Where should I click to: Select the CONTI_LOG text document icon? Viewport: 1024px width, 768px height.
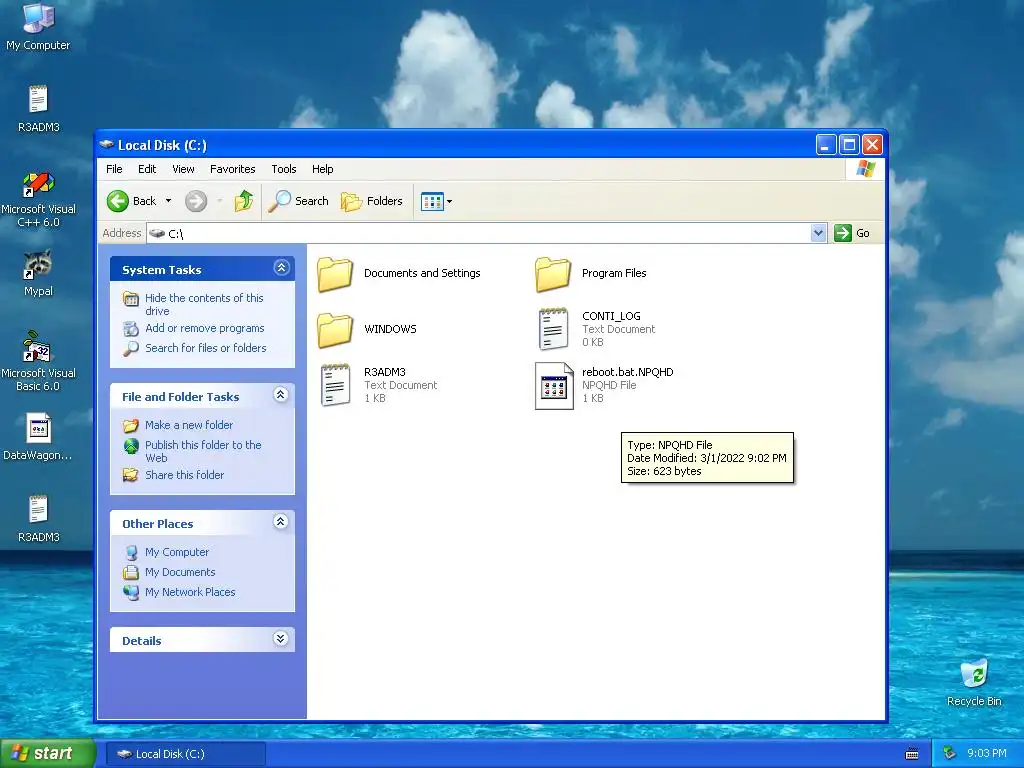click(553, 329)
